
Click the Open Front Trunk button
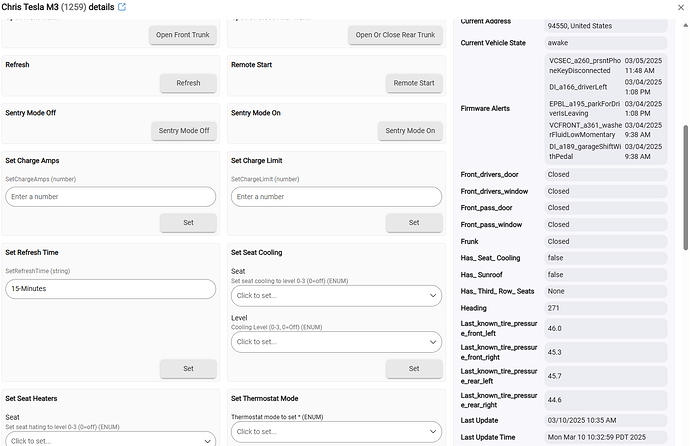(183, 35)
